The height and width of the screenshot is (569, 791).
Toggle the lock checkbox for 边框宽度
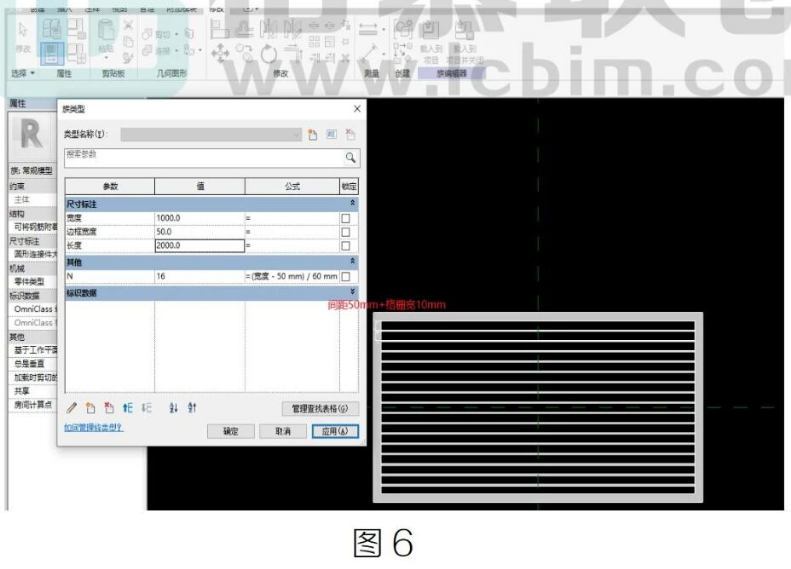coord(346,232)
